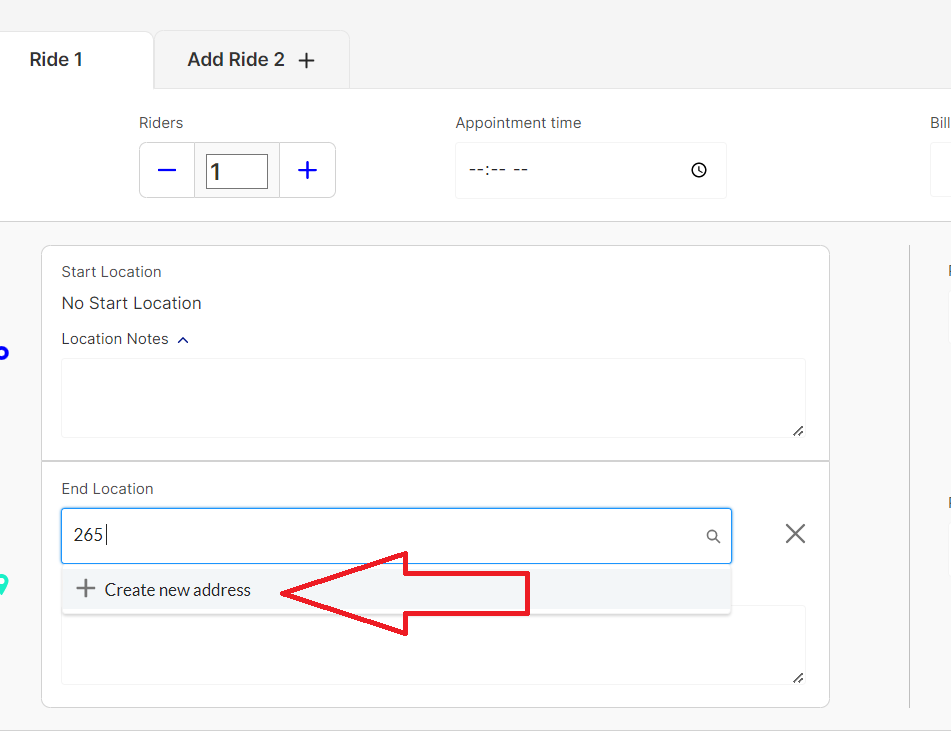Screen dimensions: 951x743
Task: Select the blue start-location circle marker
Action: pyautogui.click(x=3, y=352)
